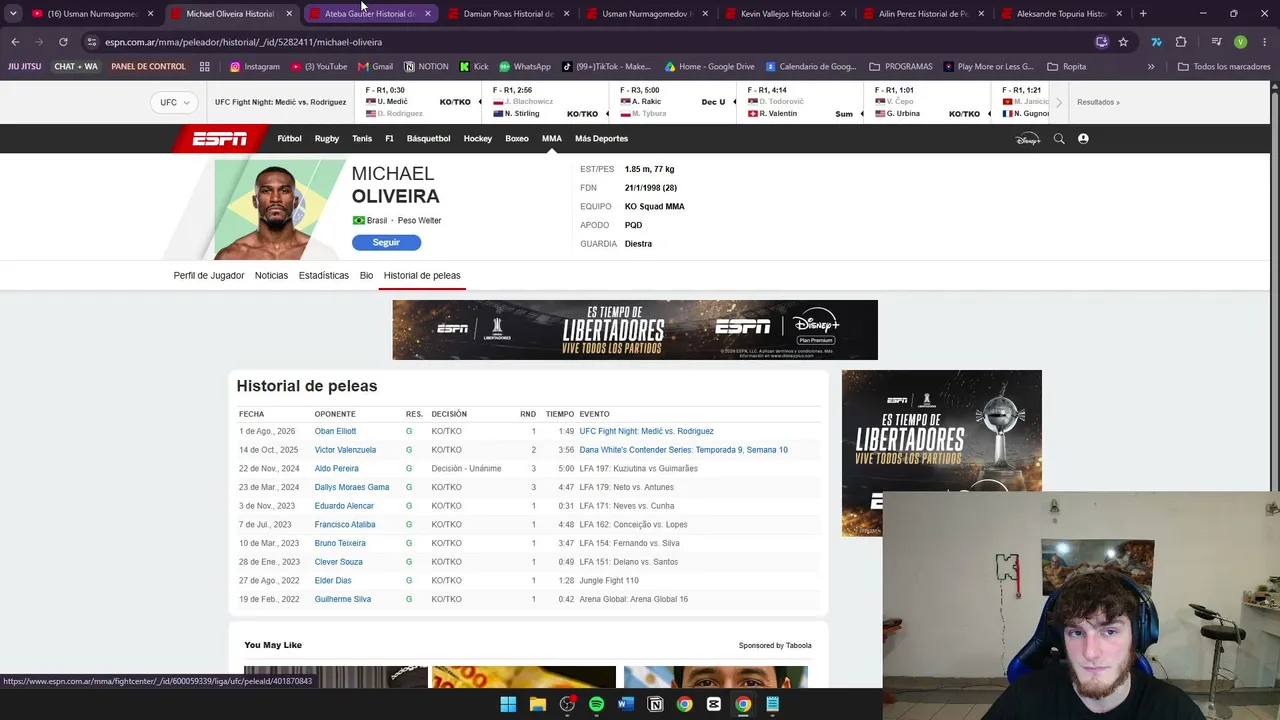Click the JIU JITSU bookmark
The height and width of the screenshot is (720, 1280).
[25, 67]
